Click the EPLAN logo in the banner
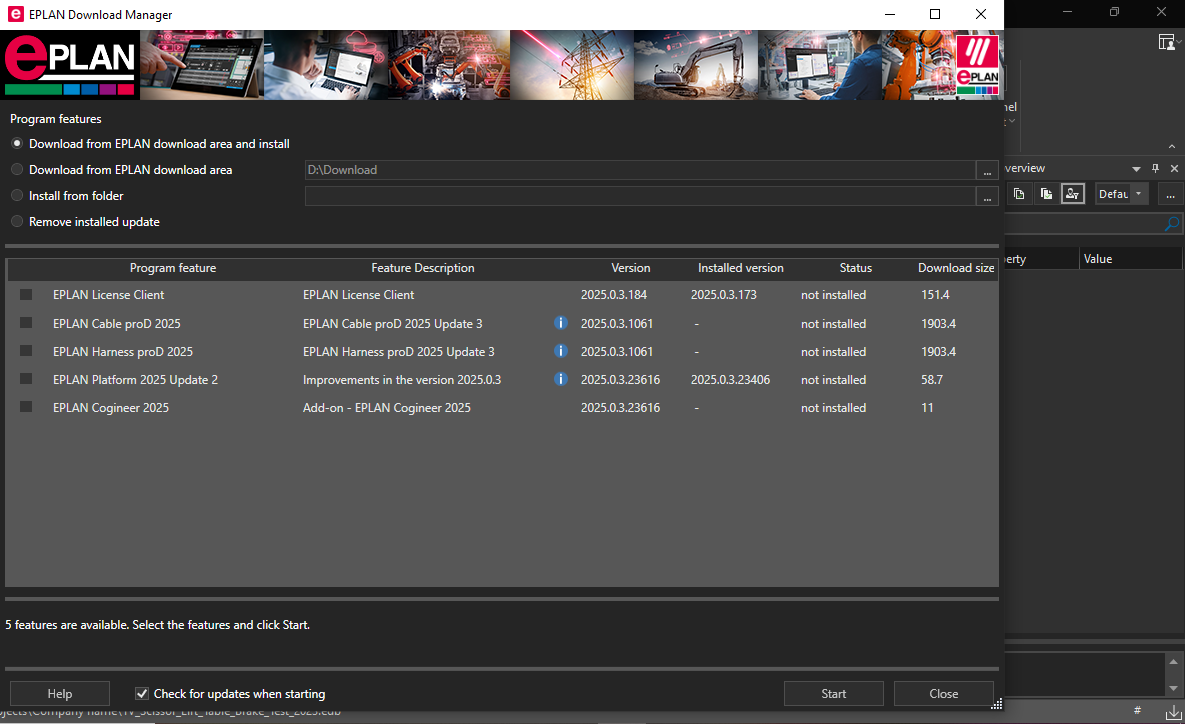 (70, 65)
